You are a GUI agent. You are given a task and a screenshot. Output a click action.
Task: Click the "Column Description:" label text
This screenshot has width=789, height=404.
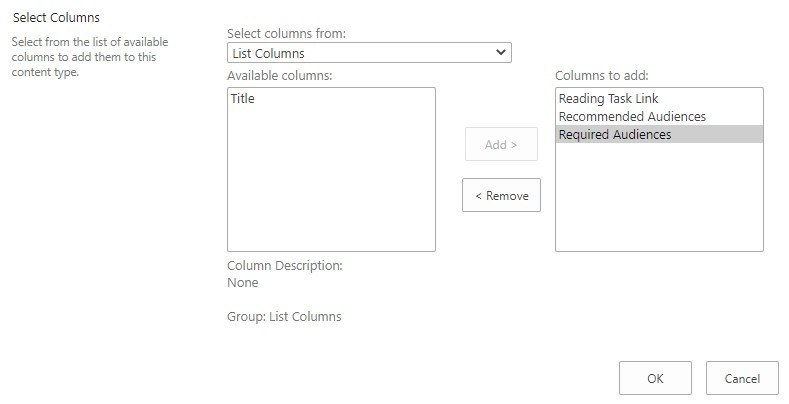[x=285, y=266]
